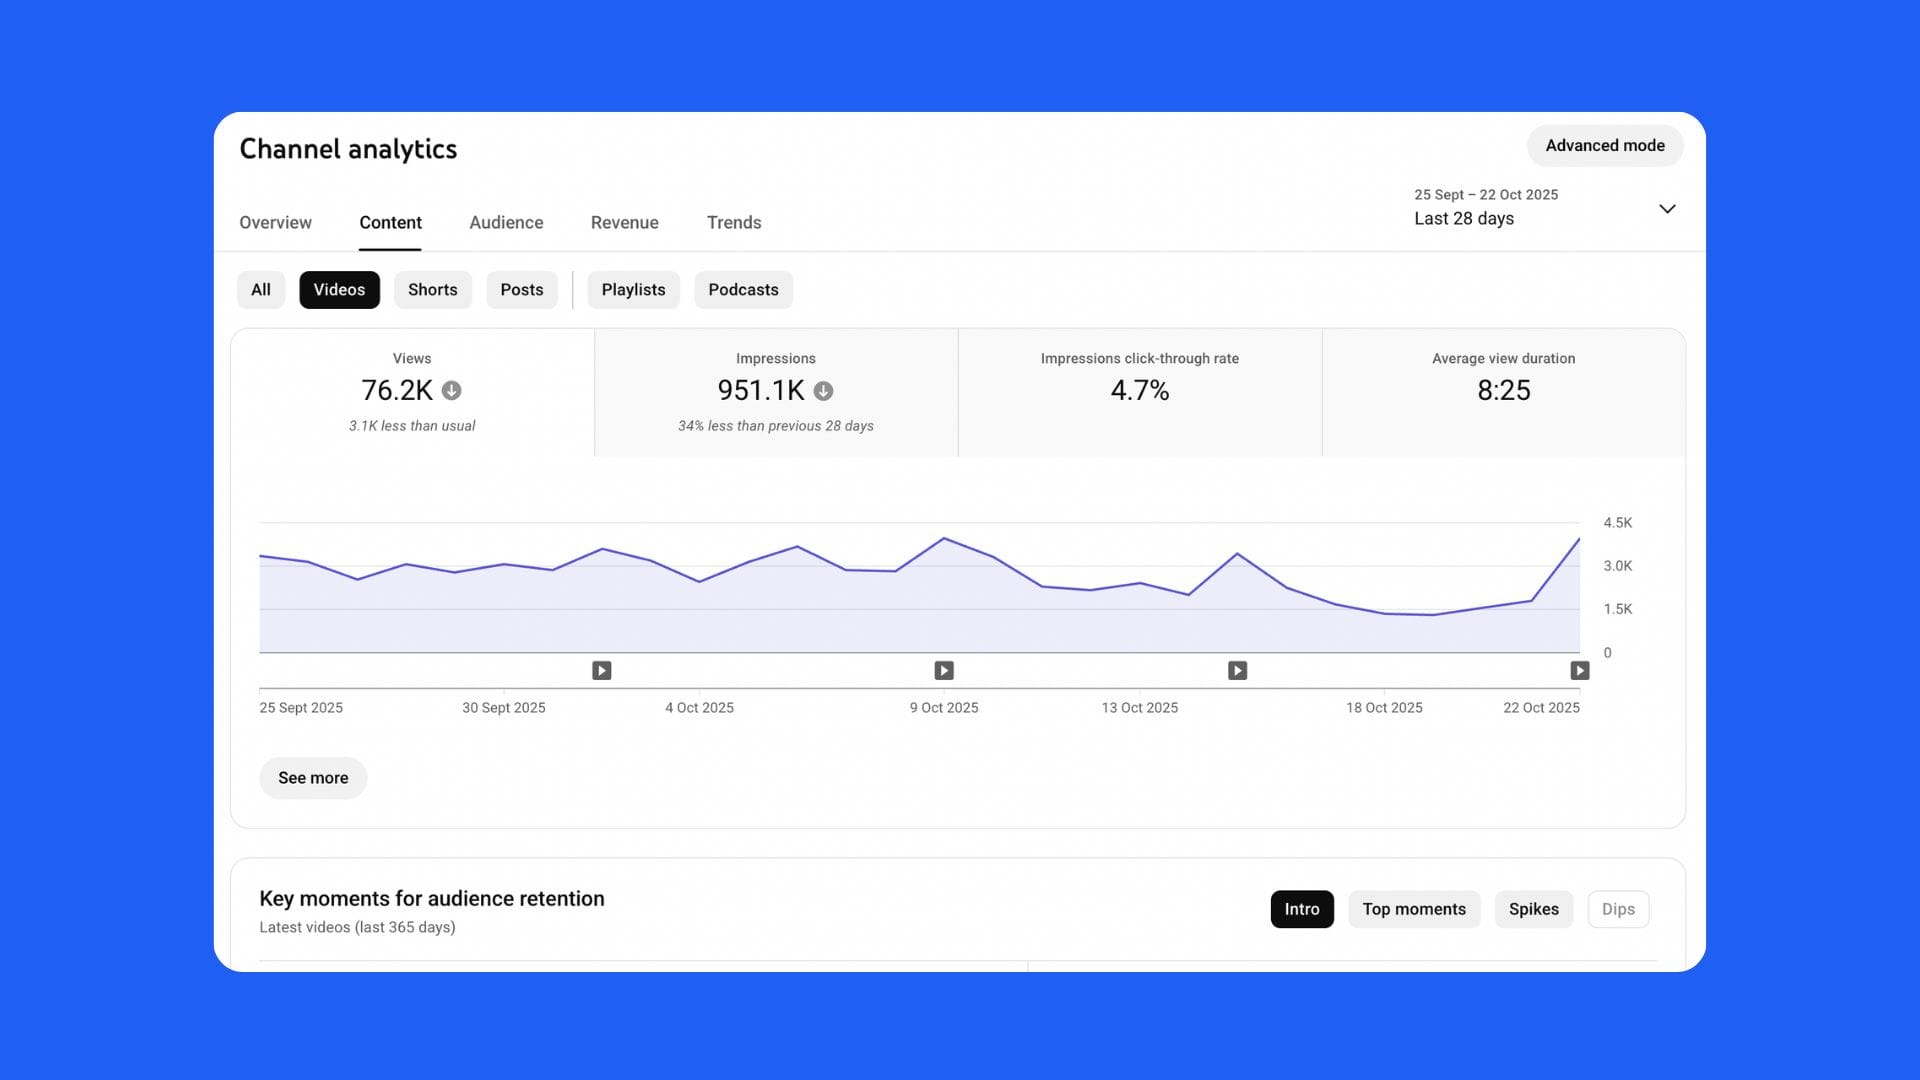
Task: Click the video marker icon after 13 Oct
Action: click(x=1237, y=671)
